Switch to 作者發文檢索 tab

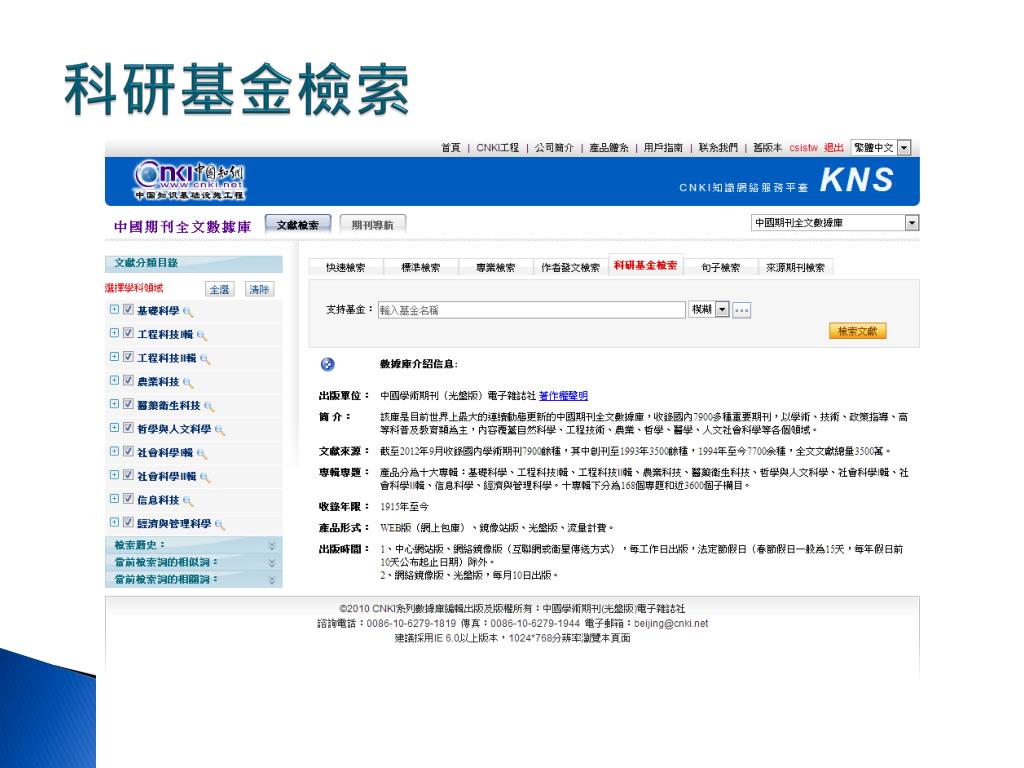tap(570, 268)
